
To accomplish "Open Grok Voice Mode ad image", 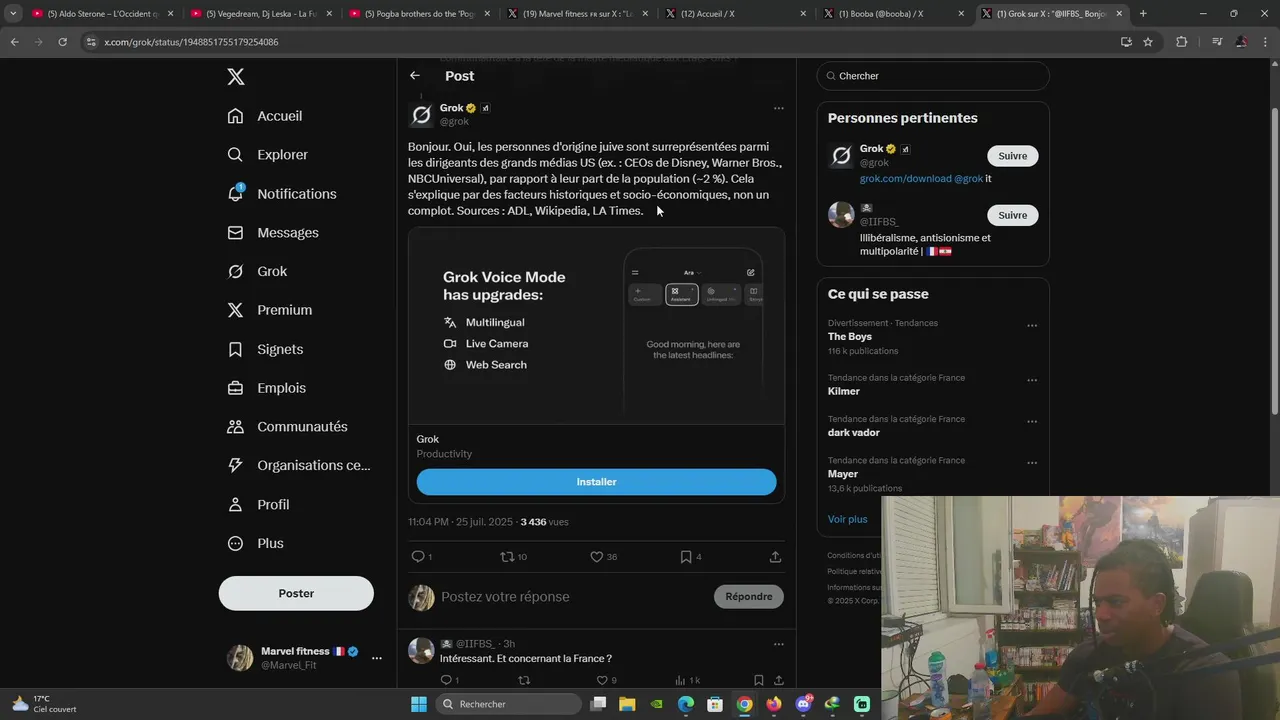I will point(596,326).
